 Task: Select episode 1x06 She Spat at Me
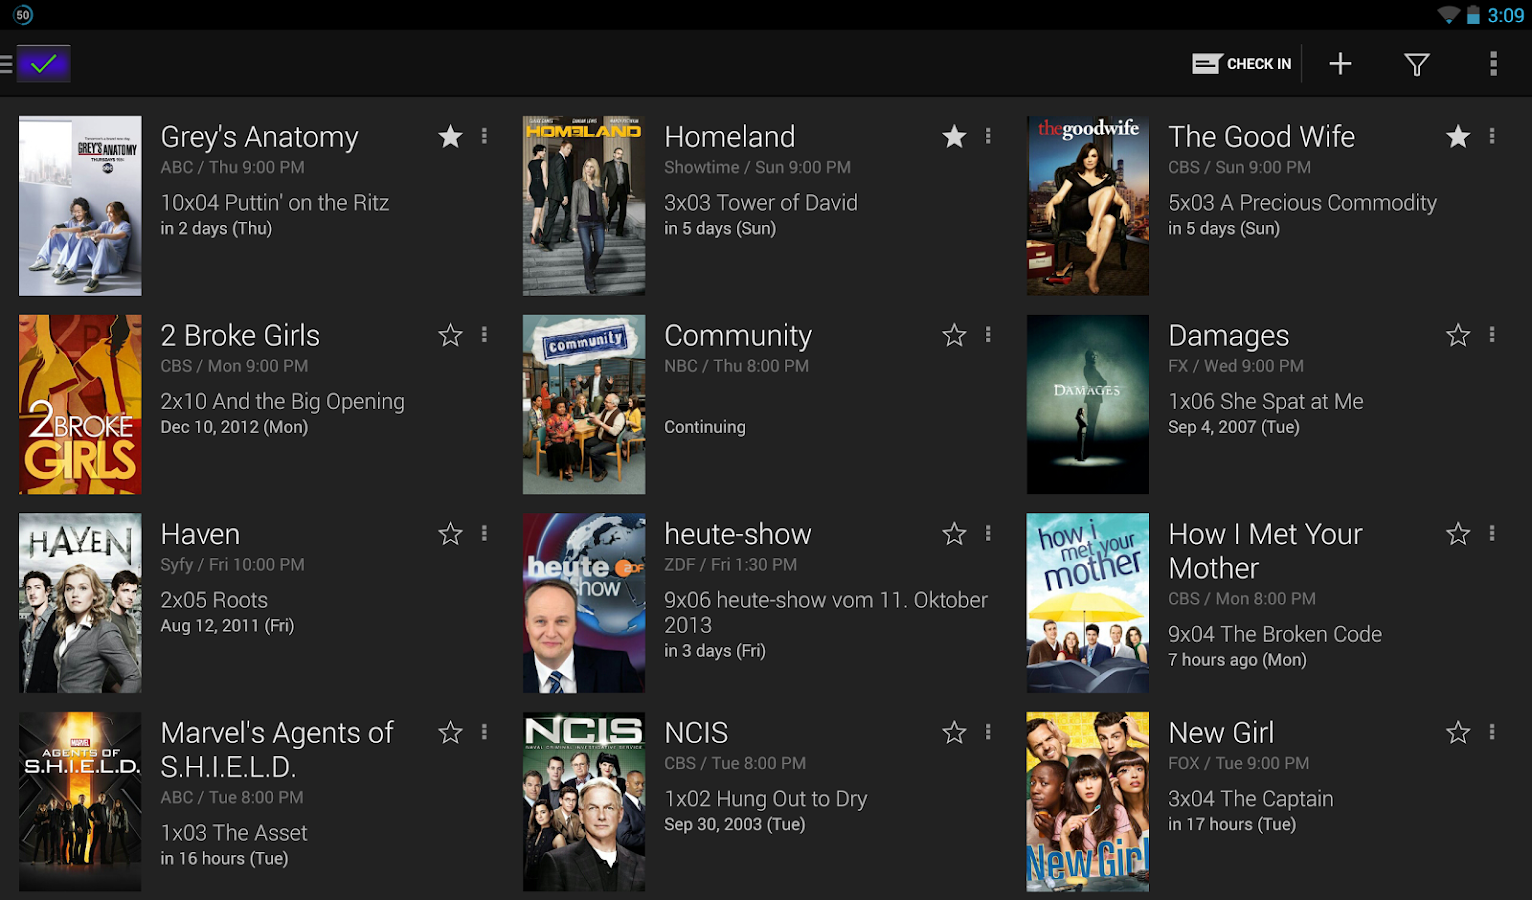click(x=1266, y=402)
